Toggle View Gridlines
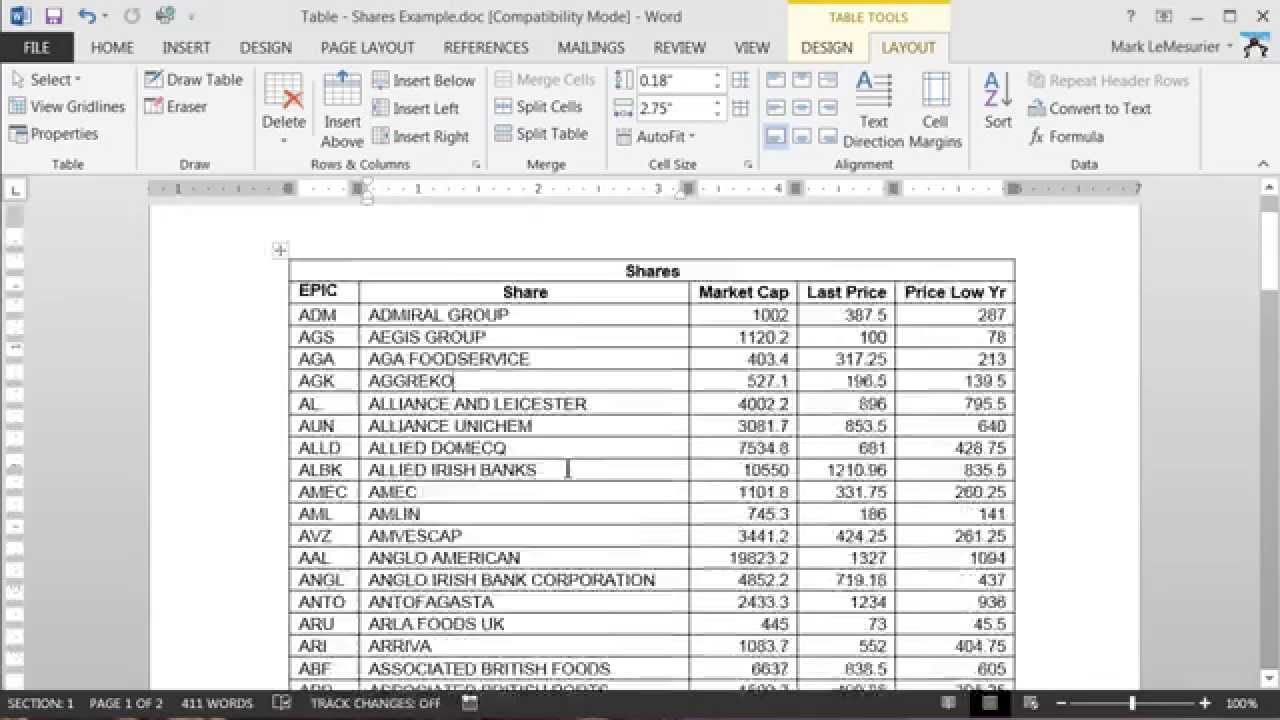 [x=67, y=106]
